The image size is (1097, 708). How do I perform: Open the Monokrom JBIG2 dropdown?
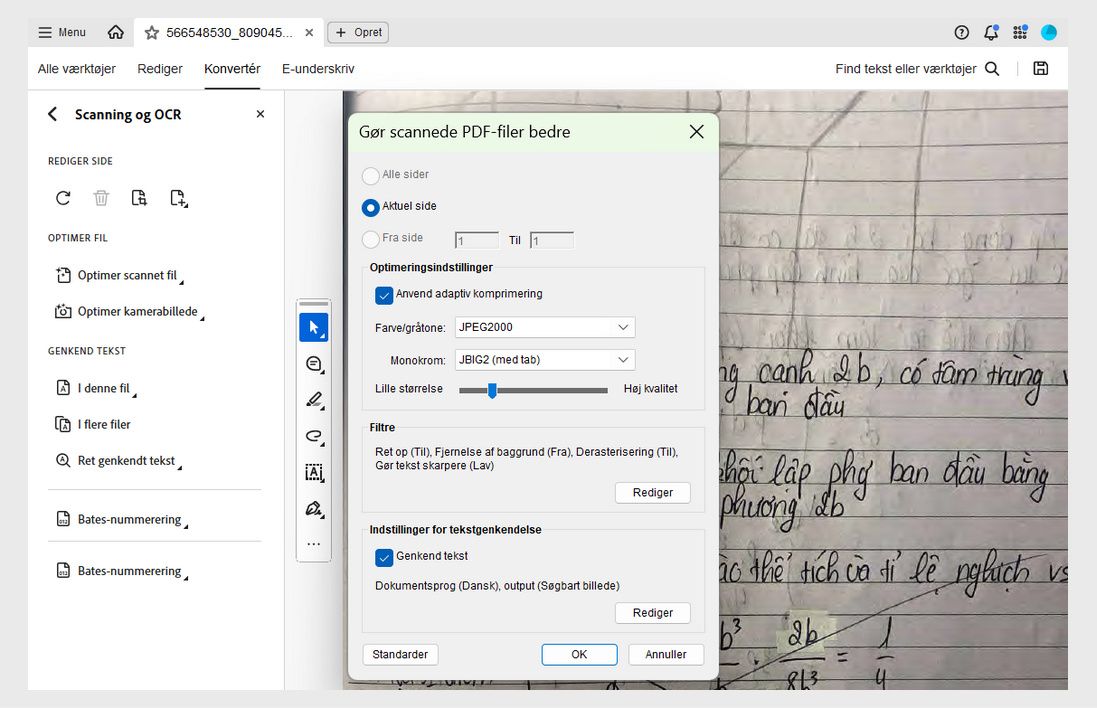[x=544, y=359]
